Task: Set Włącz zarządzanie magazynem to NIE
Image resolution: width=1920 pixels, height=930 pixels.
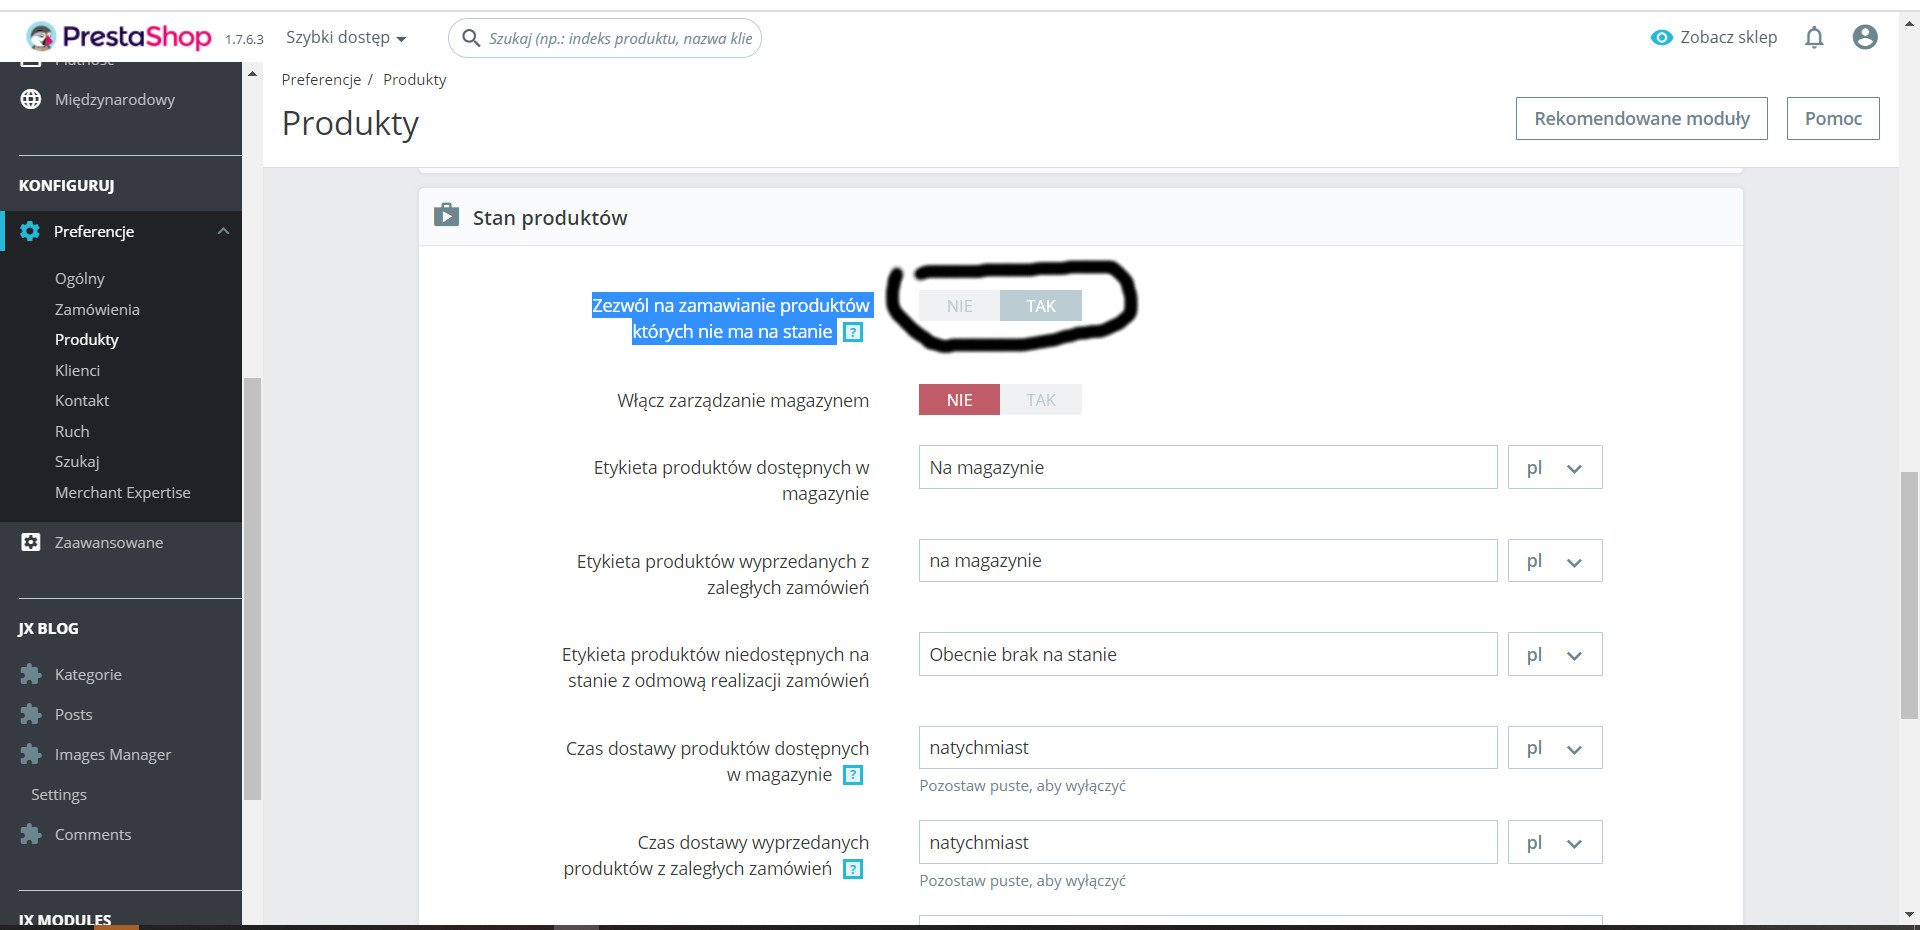Action: 959,400
